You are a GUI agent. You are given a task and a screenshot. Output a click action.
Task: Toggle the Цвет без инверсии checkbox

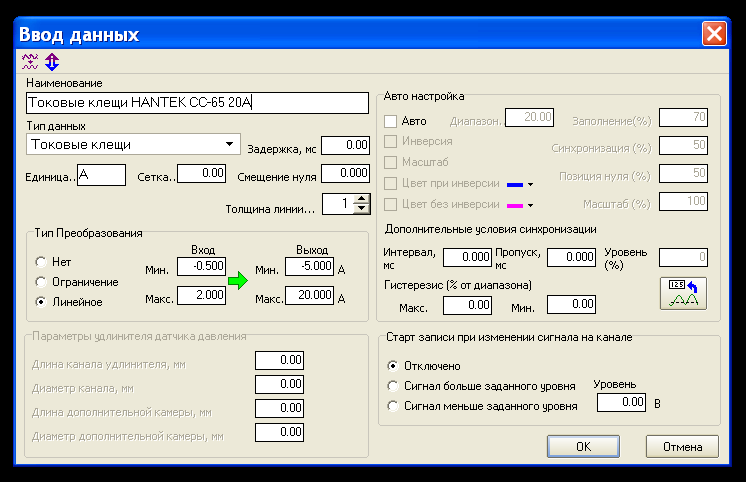(391, 205)
